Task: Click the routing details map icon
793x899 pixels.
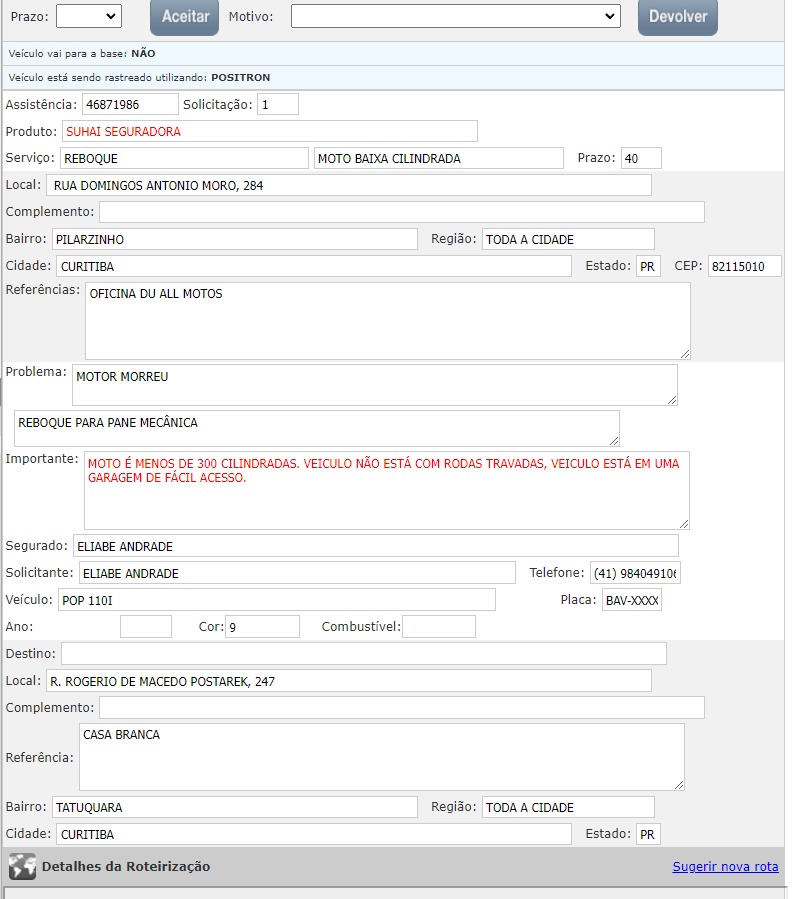Action: point(22,866)
